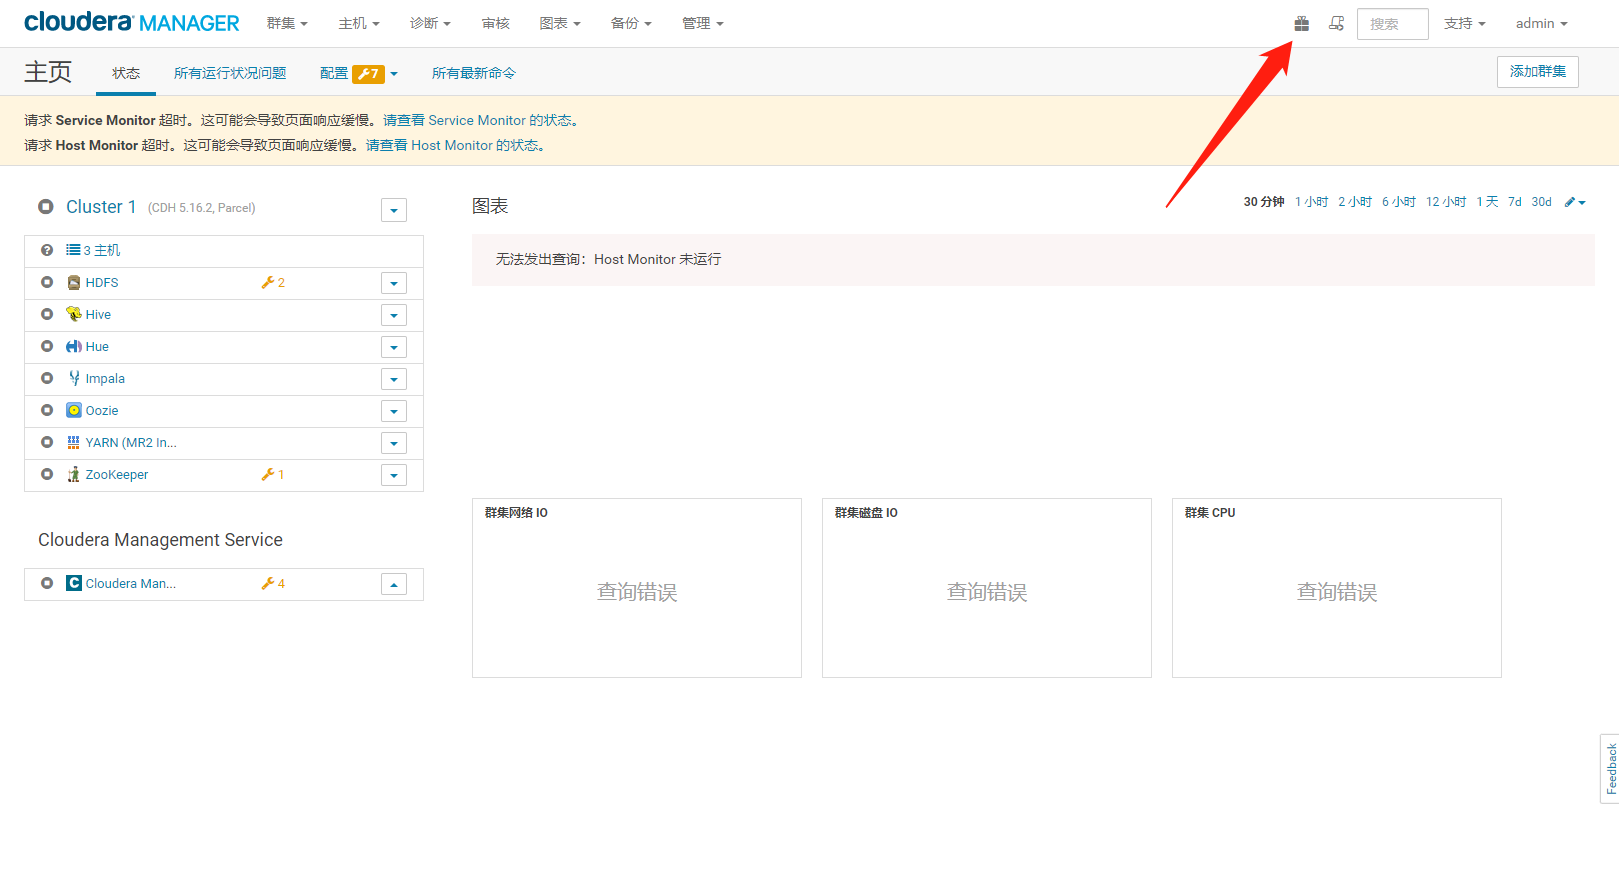1619x881 pixels.
Task: Open the Cloudera Man... service link
Action: [x=131, y=583]
